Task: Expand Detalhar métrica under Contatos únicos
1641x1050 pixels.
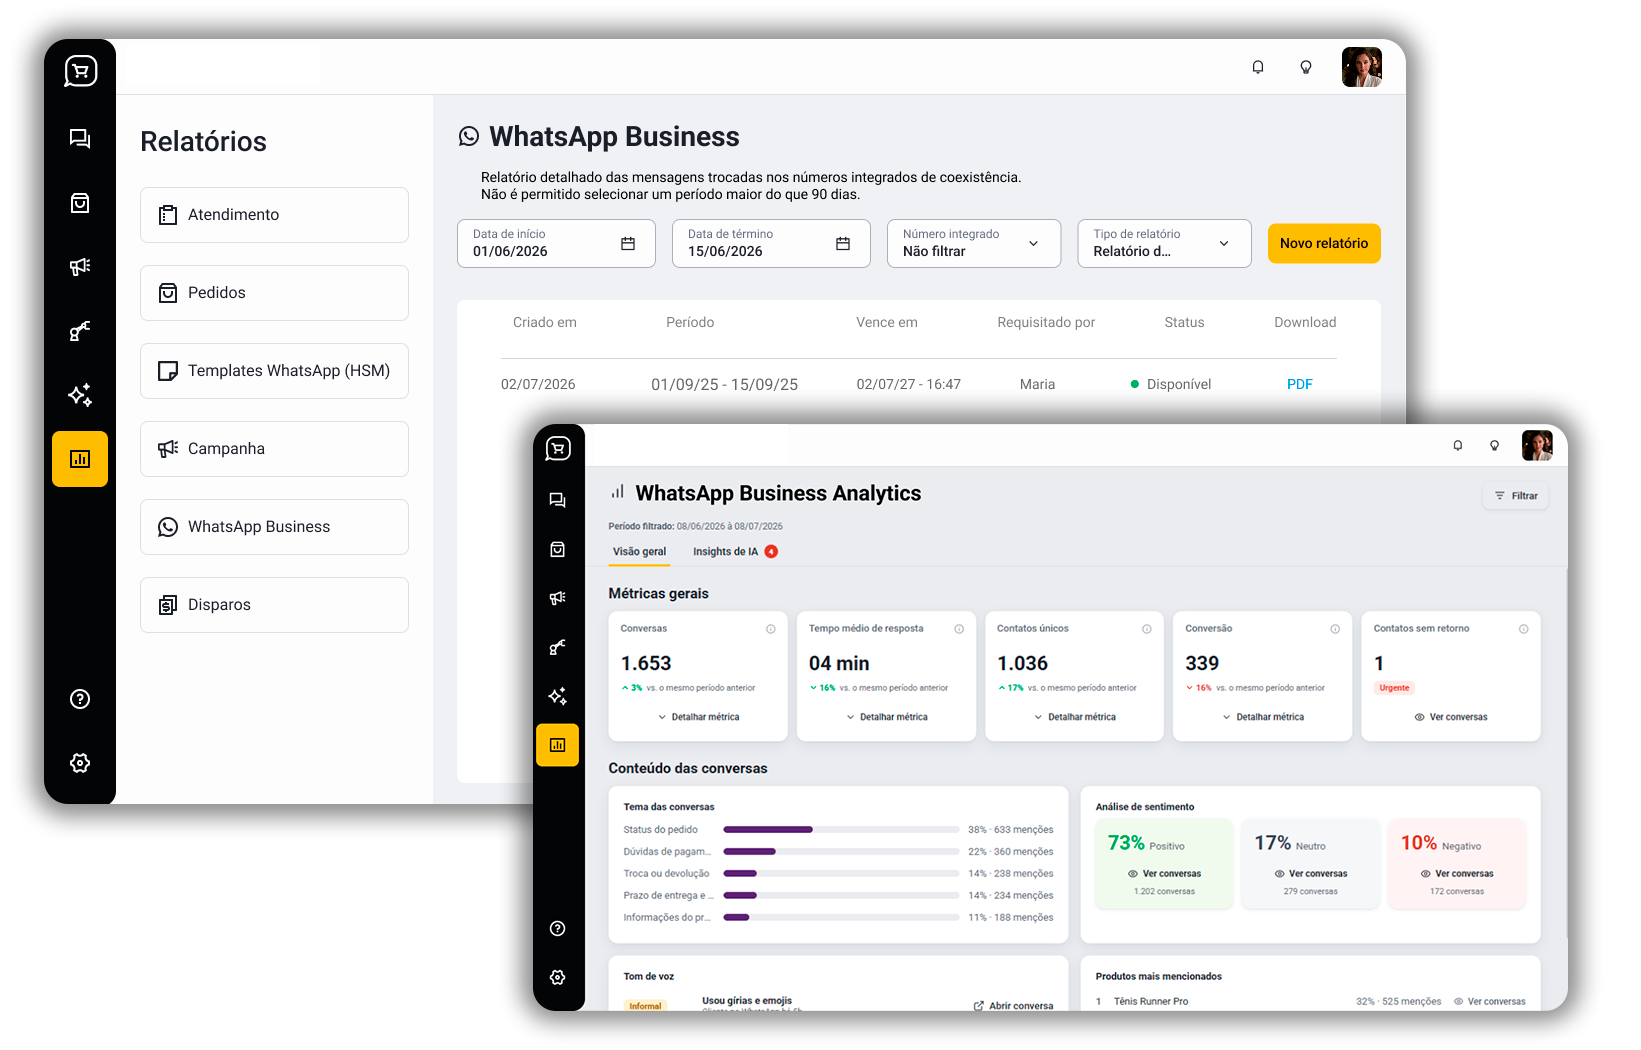Action: pos(1075,717)
